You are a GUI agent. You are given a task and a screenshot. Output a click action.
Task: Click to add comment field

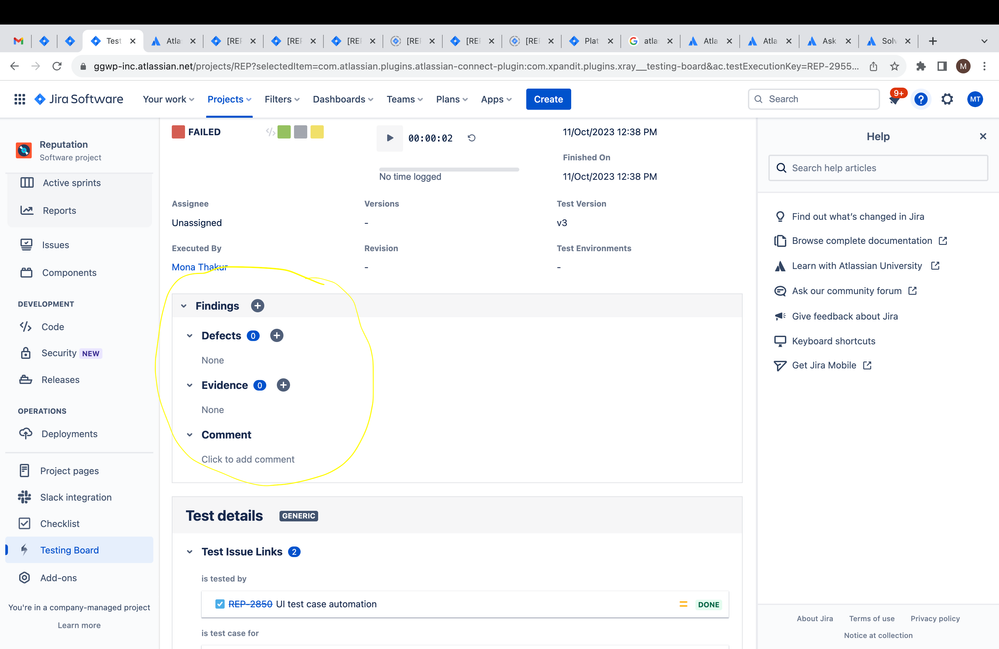pyautogui.click(x=248, y=459)
